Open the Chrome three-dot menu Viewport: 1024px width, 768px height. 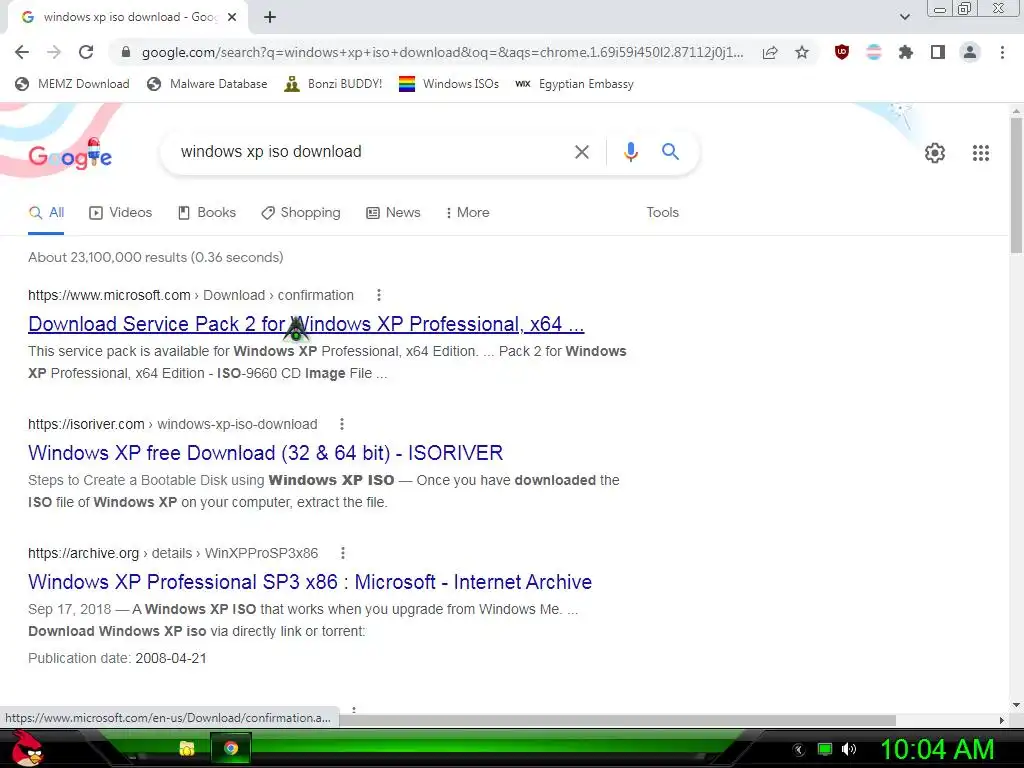click(x=1002, y=52)
